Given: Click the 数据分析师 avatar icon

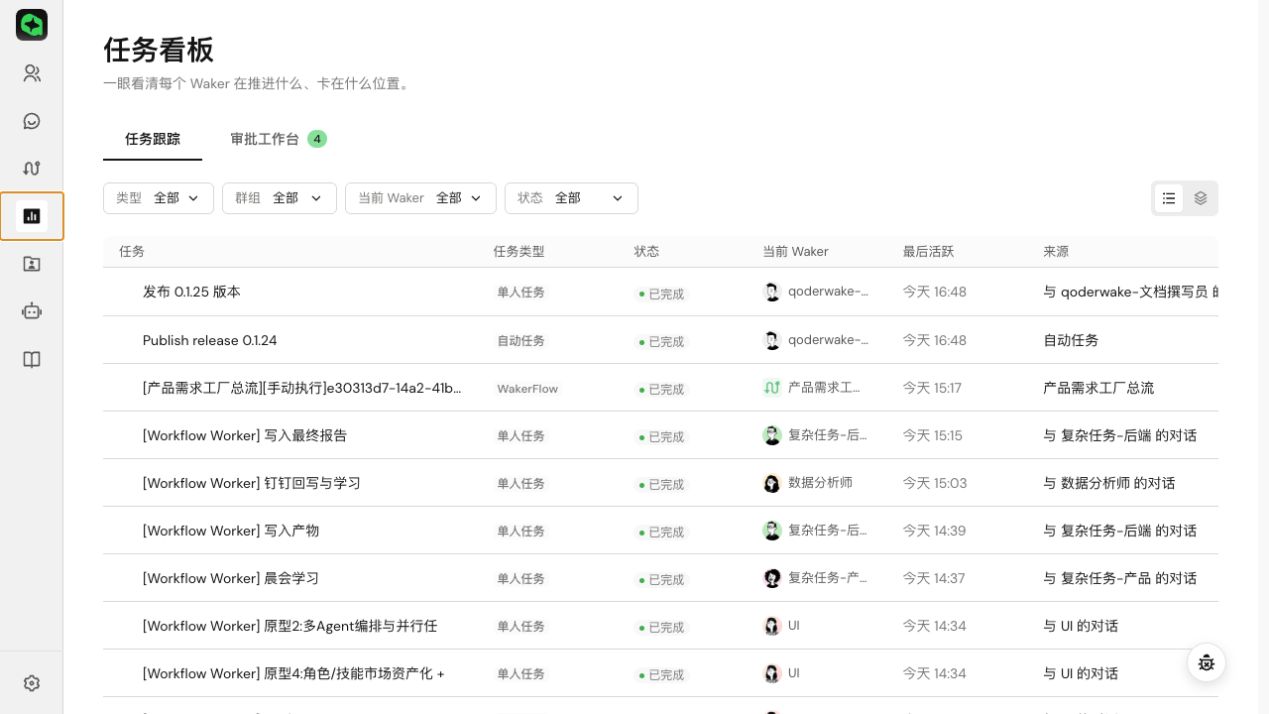Looking at the screenshot, I should 772,483.
